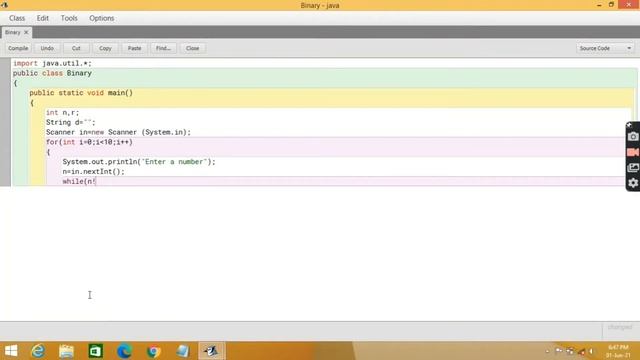This screenshot has width=640, height=360.
Task: Click the left breakpoint margin beside the import line
Action: 5,63
